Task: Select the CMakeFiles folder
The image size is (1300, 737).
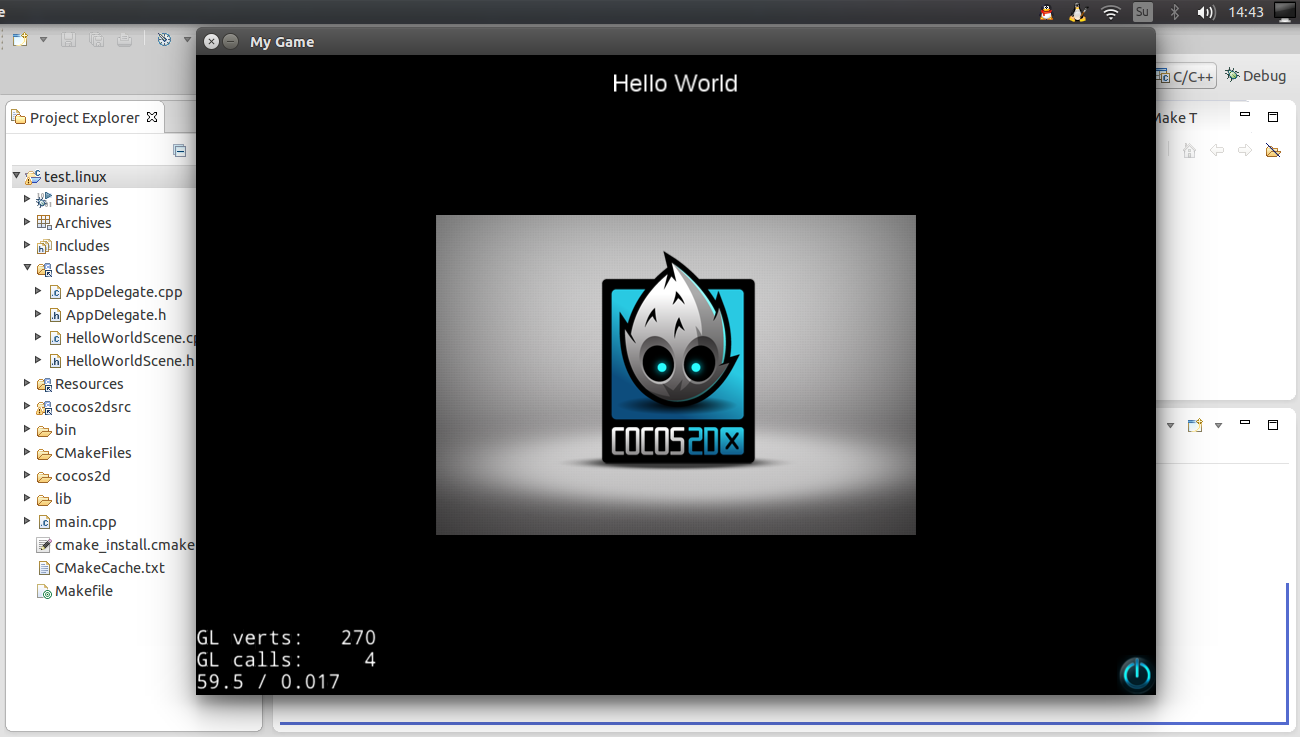Action: click(x=93, y=453)
